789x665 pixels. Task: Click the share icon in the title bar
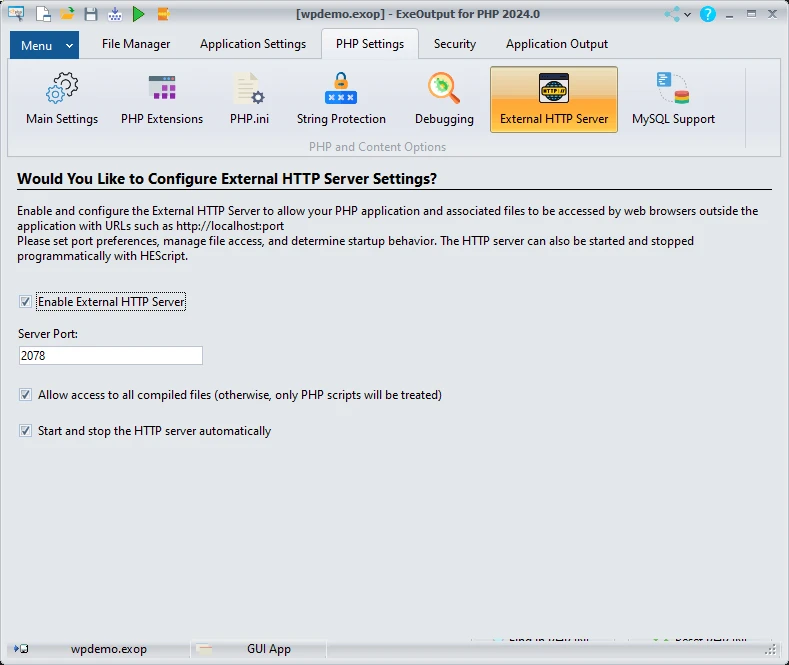tap(672, 14)
